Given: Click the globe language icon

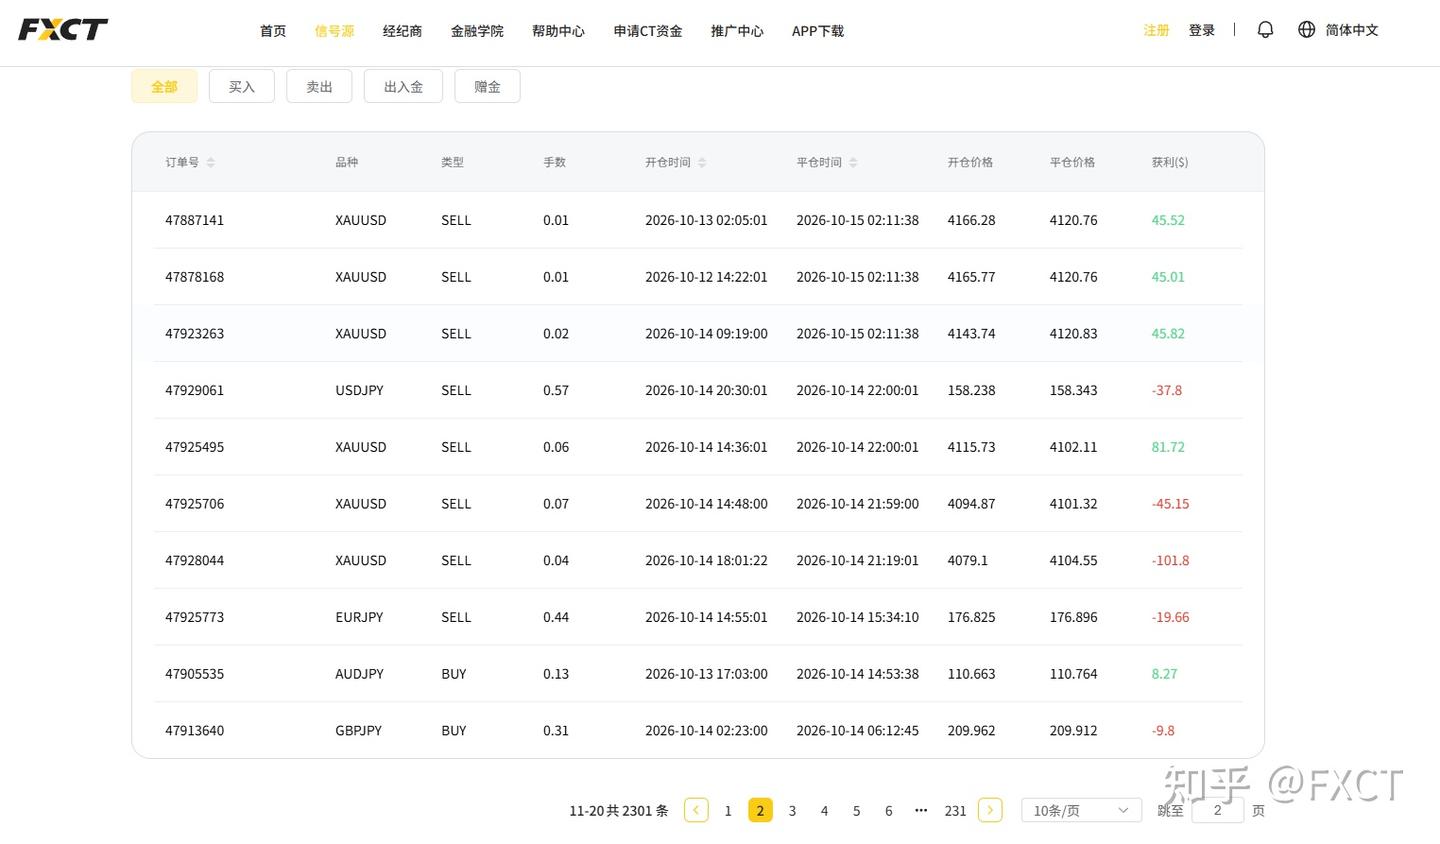Looking at the screenshot, I should 1306,30.
